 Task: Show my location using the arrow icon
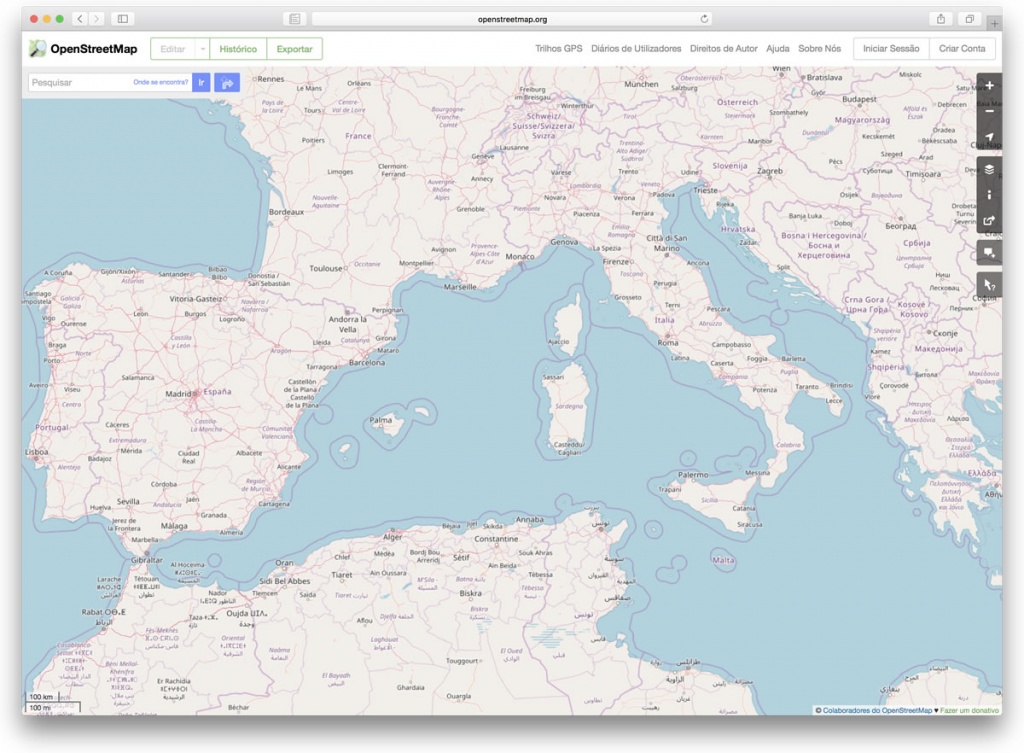pyautogui.click(x=989, y=137)
